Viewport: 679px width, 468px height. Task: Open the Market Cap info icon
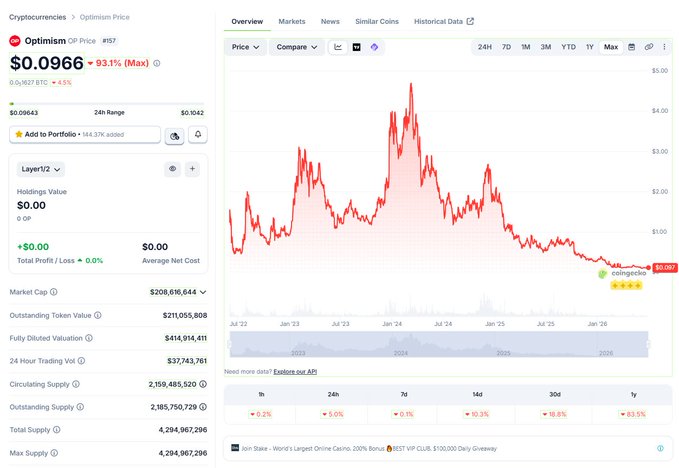[54, 292]
